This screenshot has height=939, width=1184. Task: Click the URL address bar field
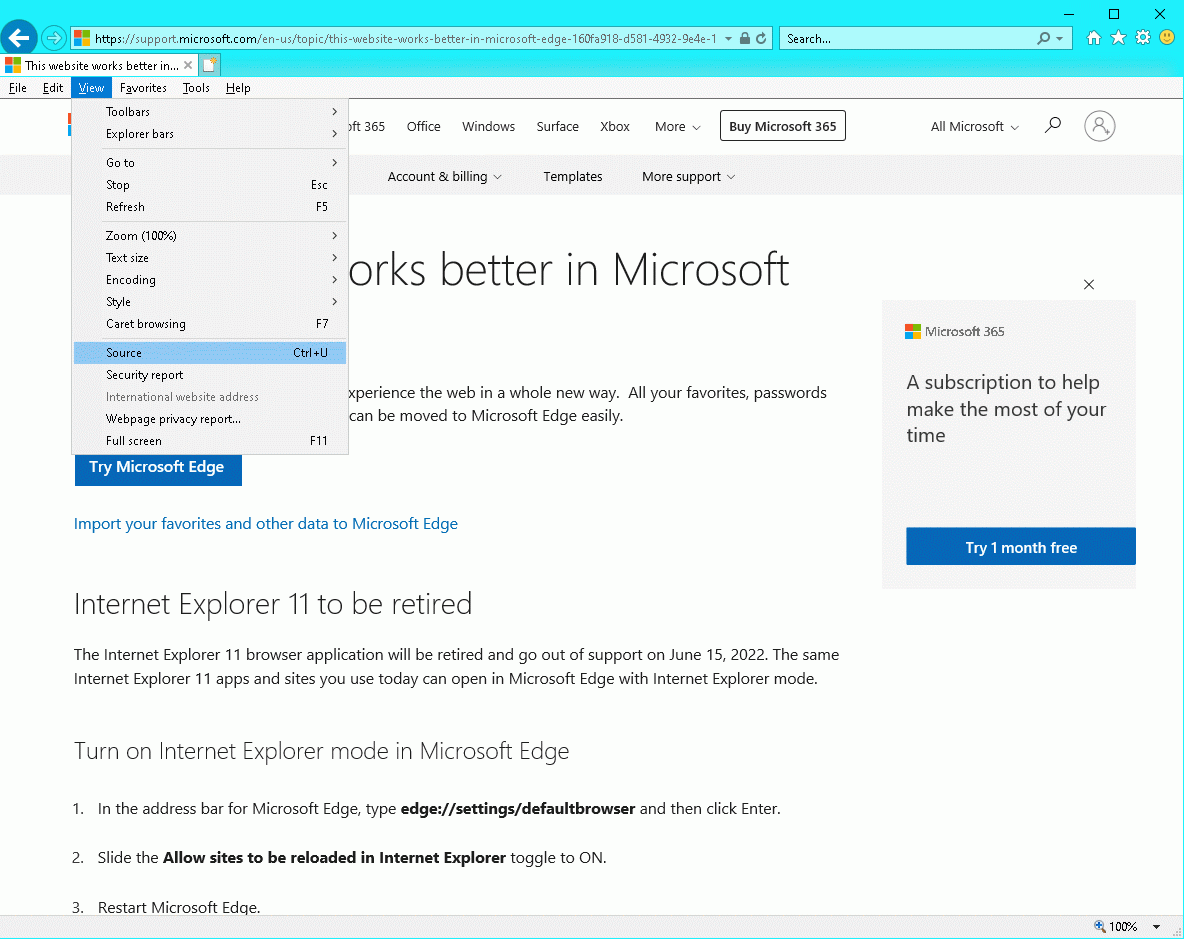[405, 38]
